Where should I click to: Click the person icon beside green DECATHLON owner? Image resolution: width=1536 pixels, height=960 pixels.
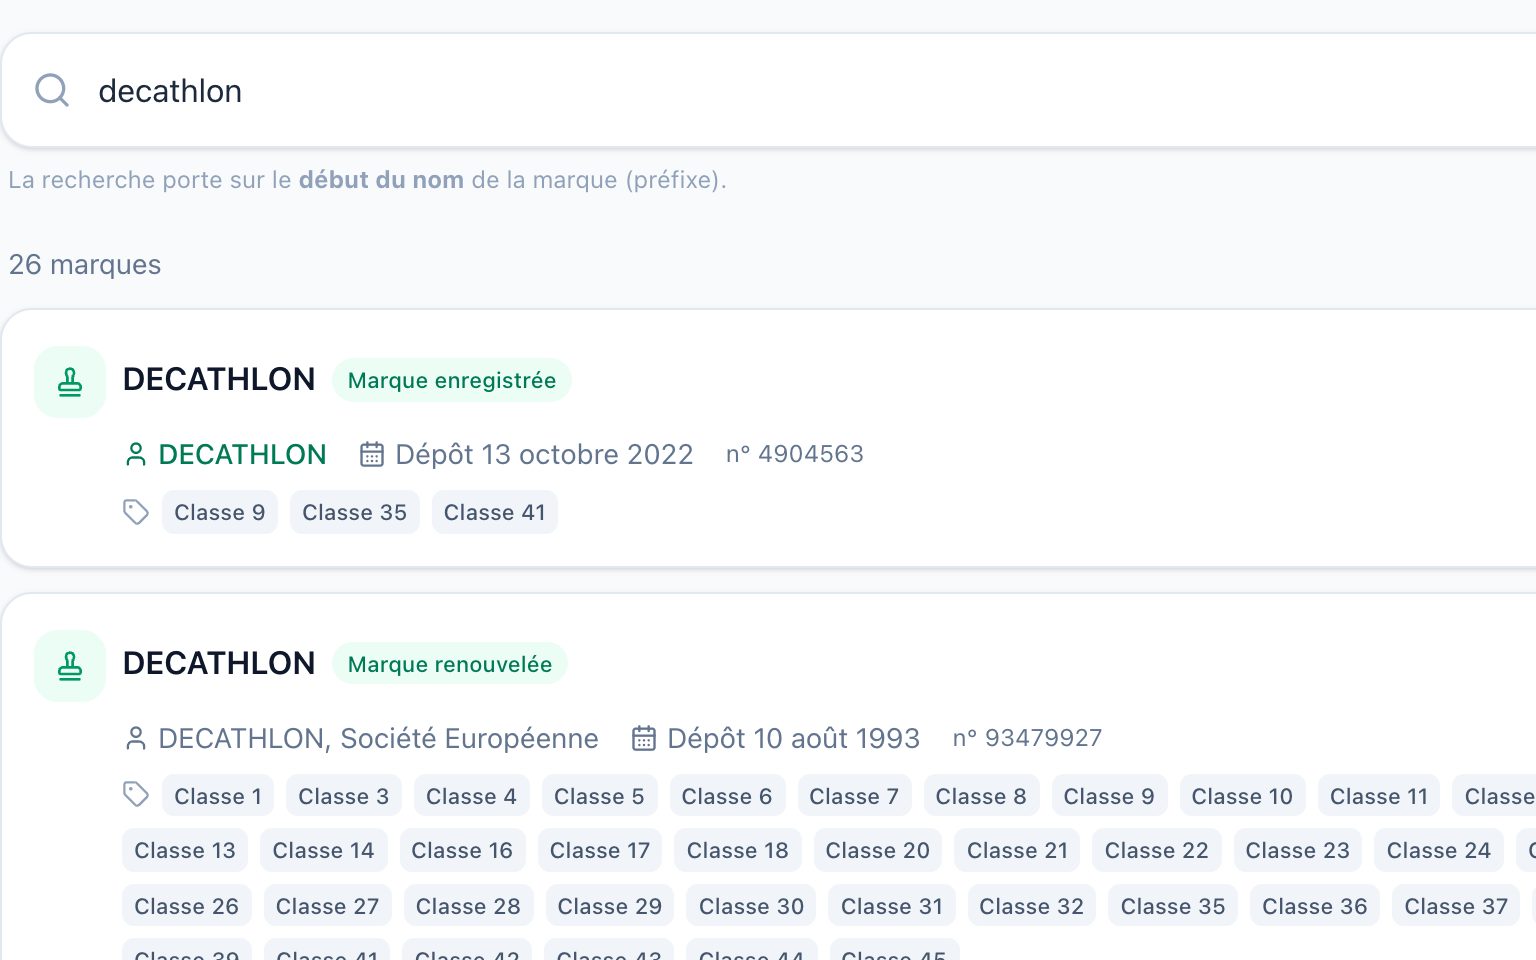click(136, 454)
